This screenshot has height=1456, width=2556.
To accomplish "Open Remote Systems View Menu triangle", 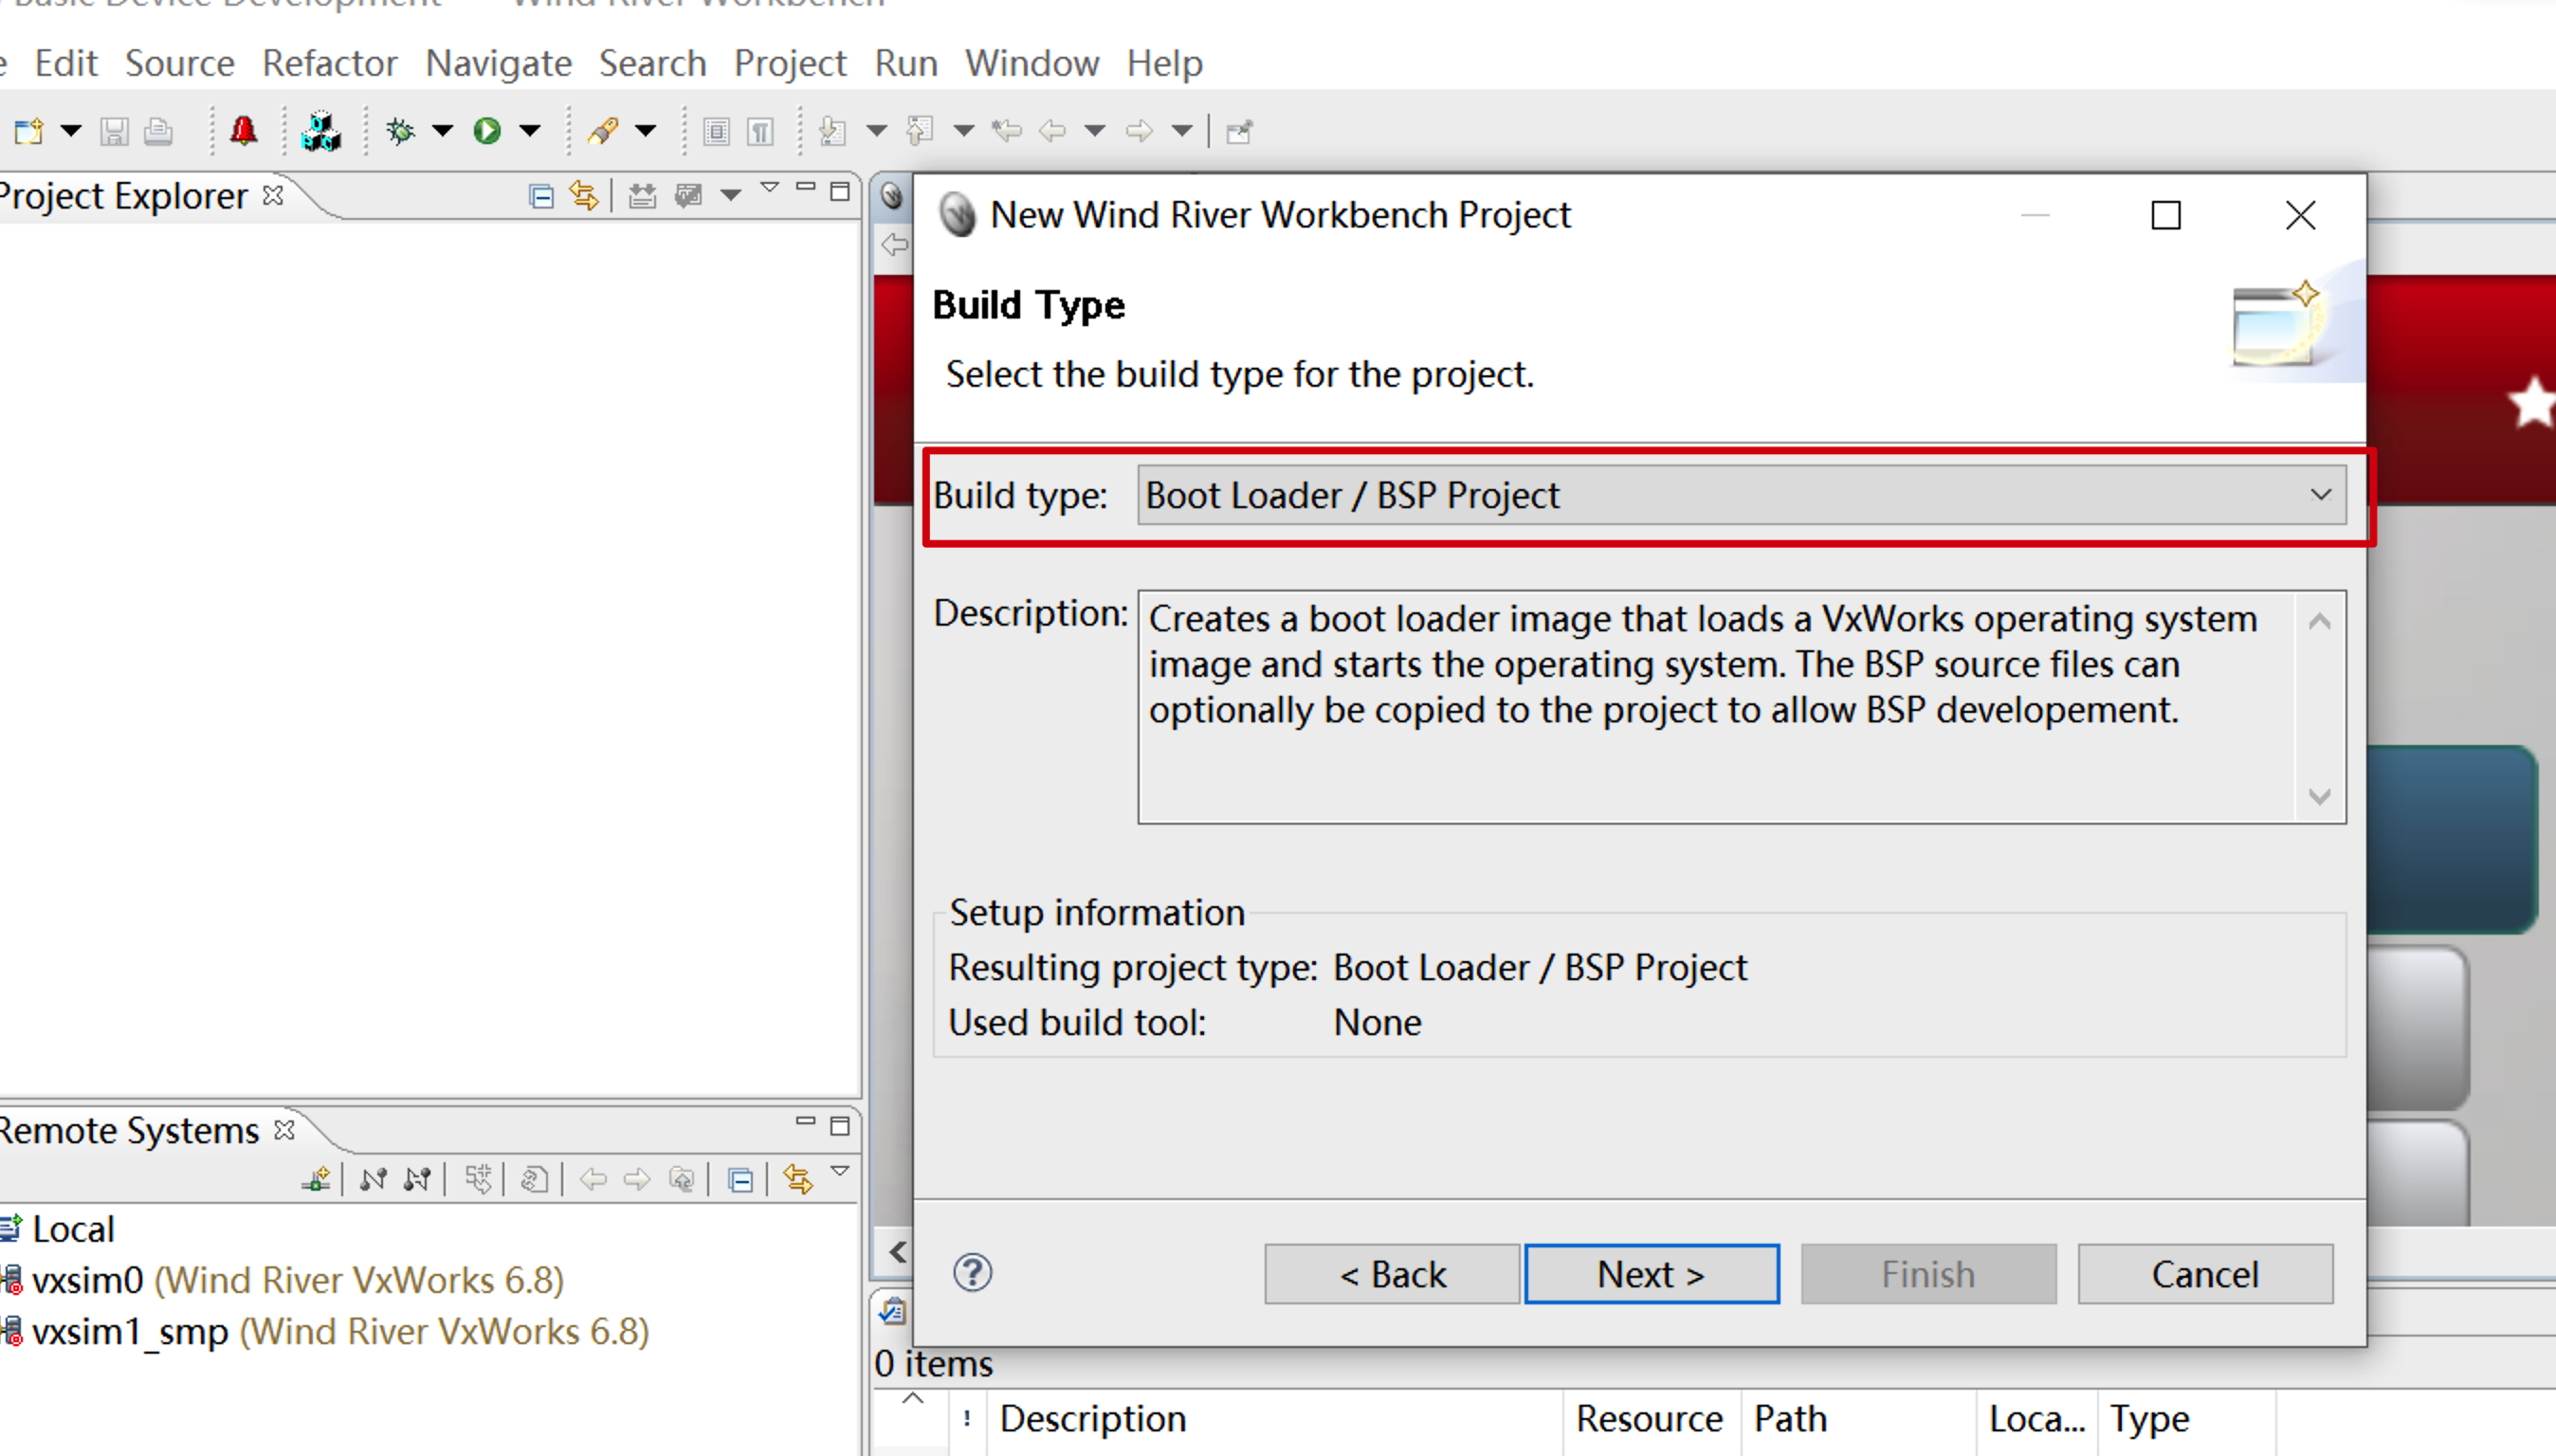I will point(840,1171).
